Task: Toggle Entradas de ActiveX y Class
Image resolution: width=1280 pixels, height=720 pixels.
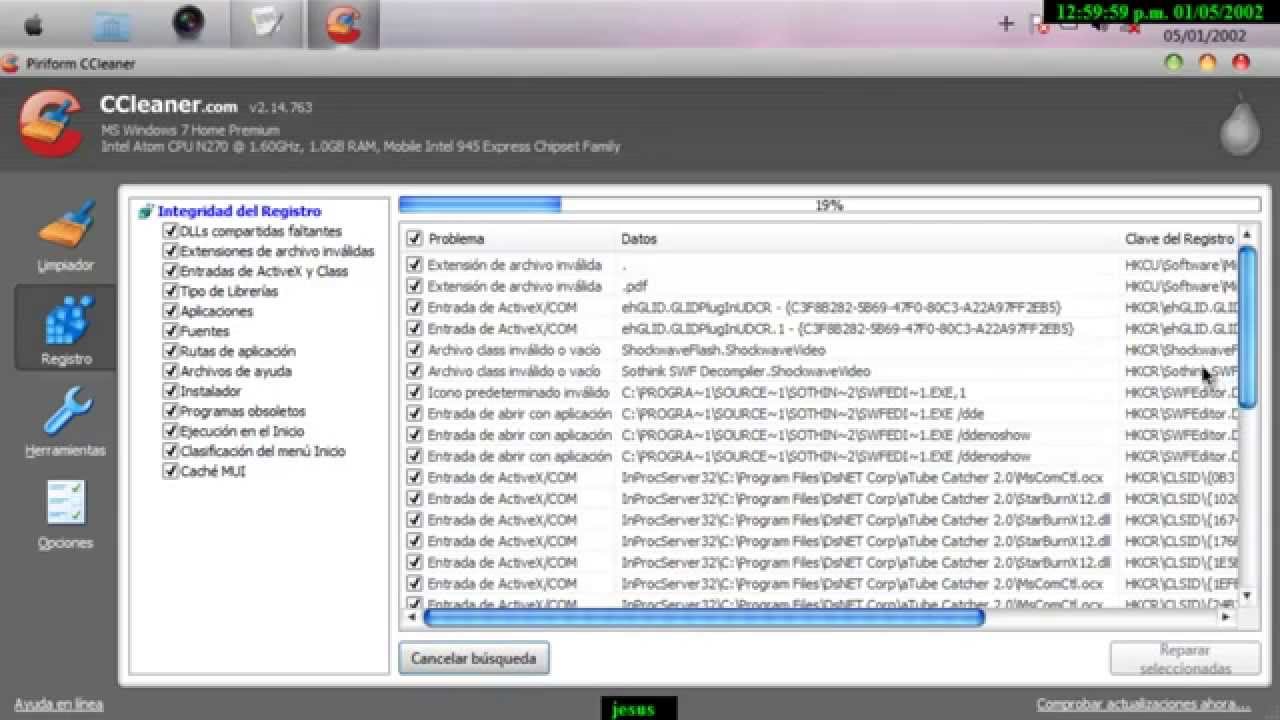Action: coord(170,271)
